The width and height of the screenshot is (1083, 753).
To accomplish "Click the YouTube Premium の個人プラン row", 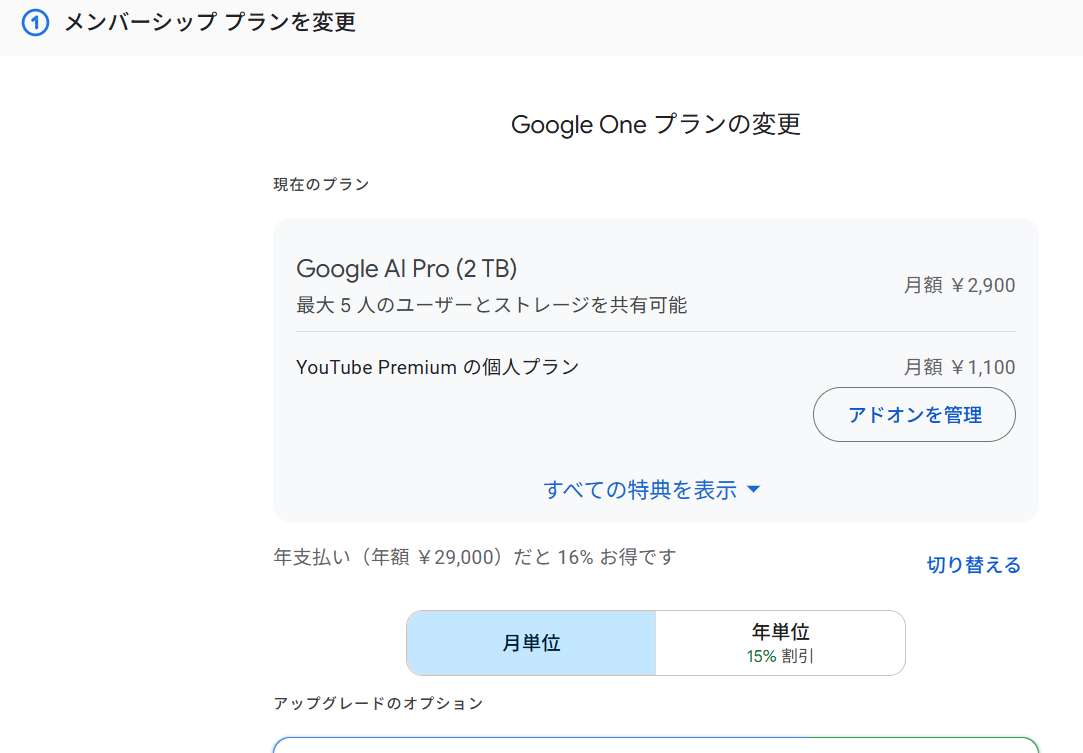I will [x=437, y=367].
